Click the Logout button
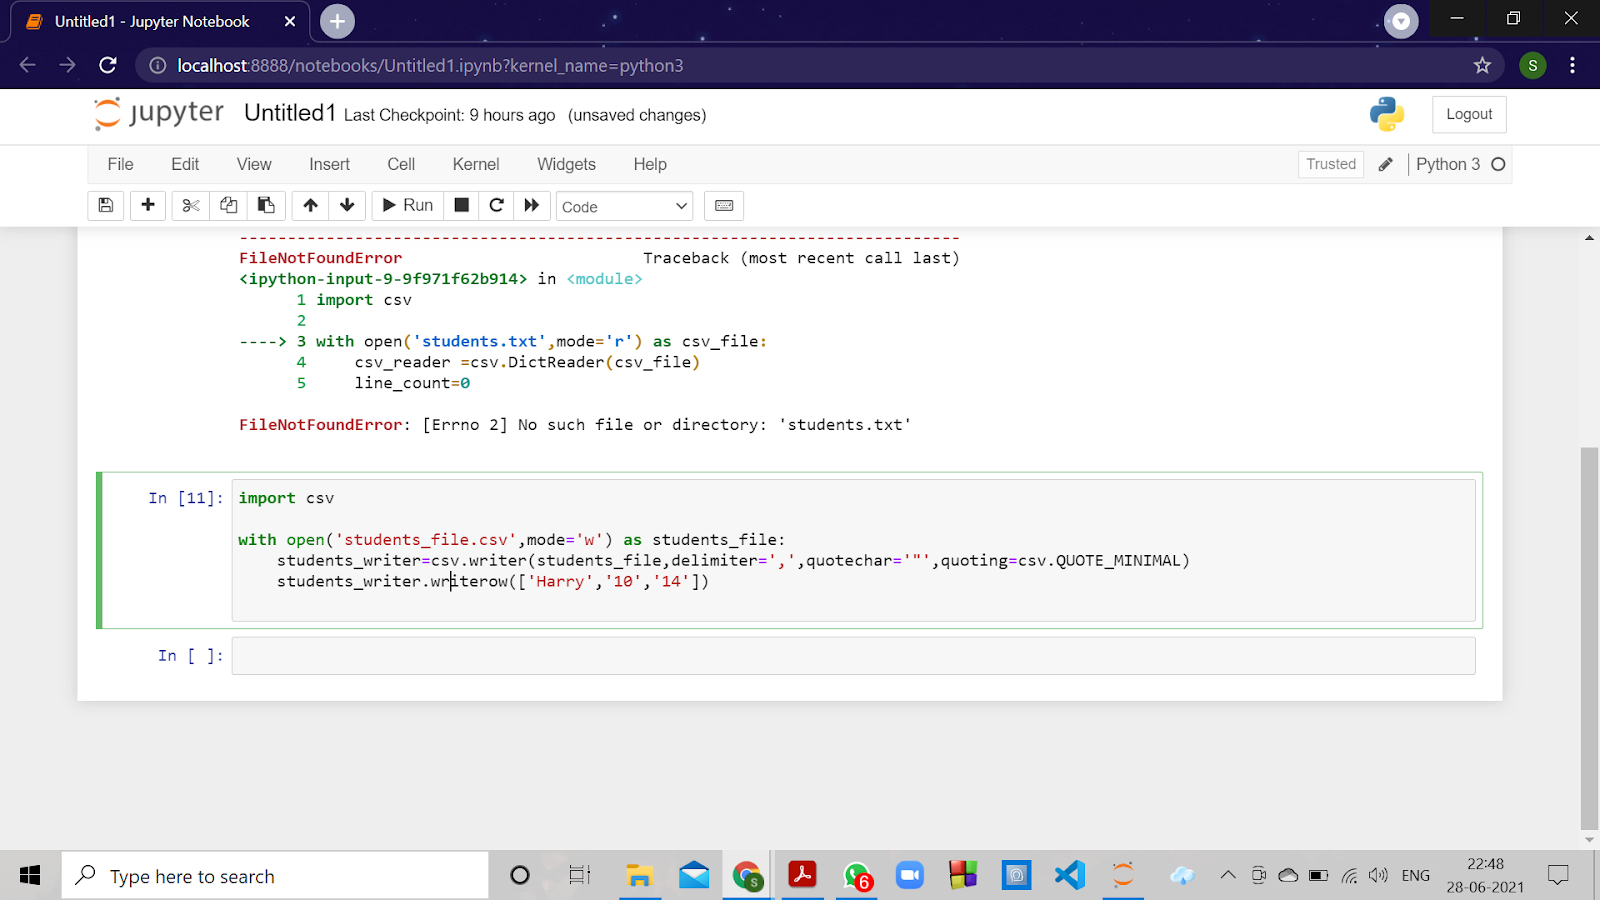 click(x=1468, y=114)
